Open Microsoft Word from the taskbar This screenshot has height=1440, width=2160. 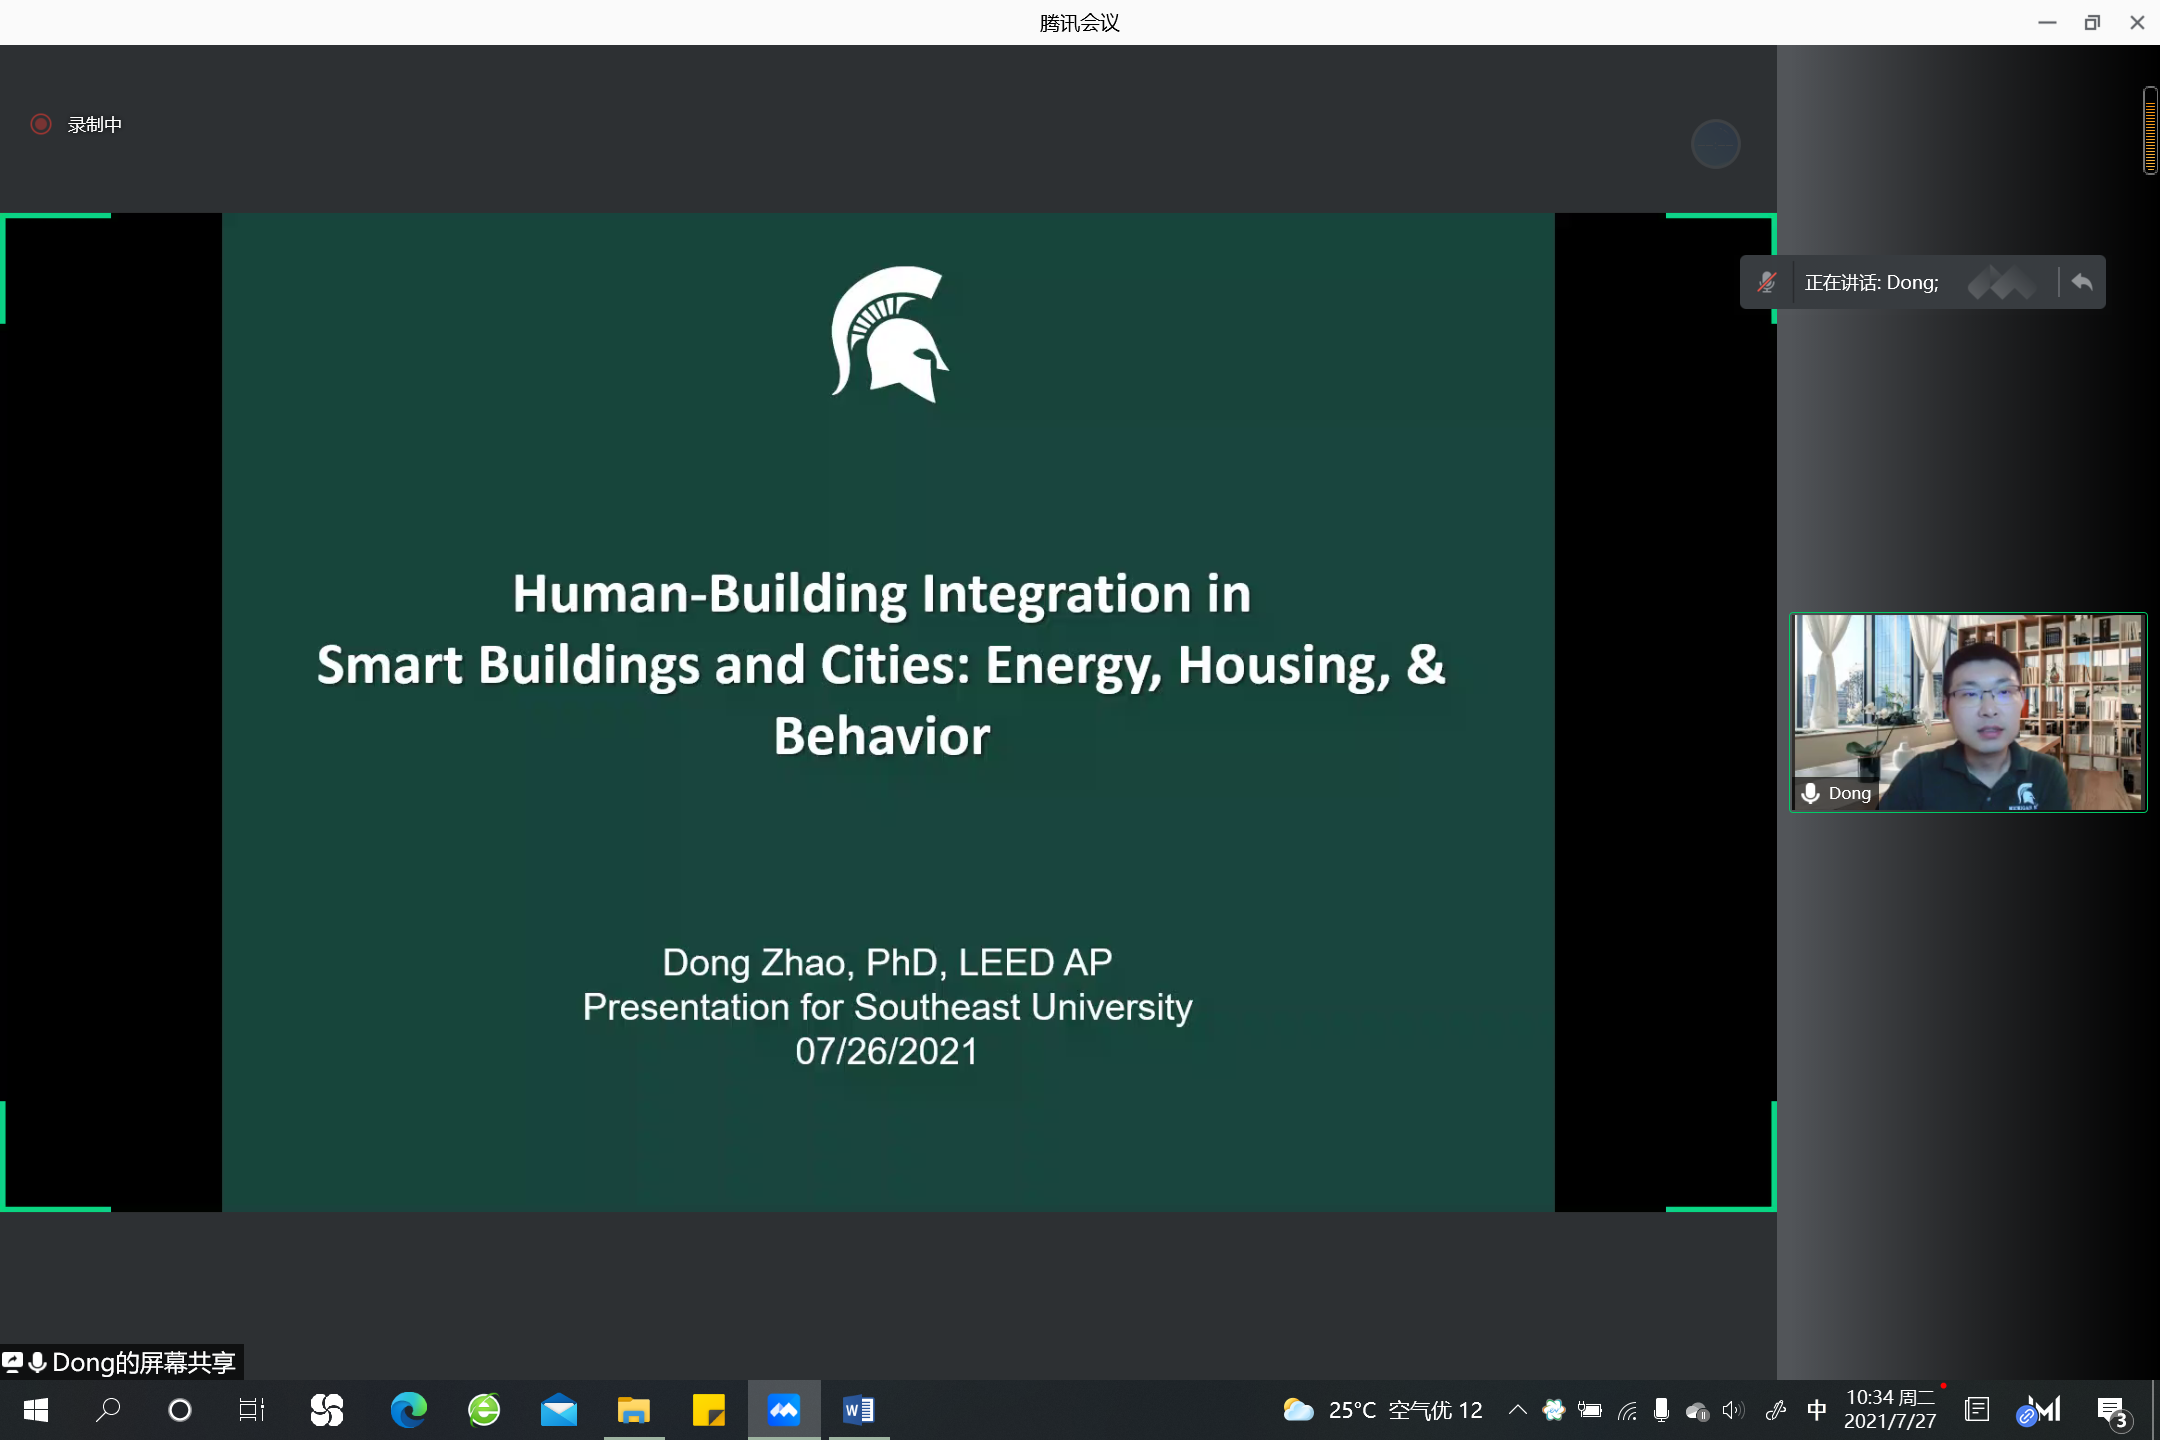click(858, 1410)
